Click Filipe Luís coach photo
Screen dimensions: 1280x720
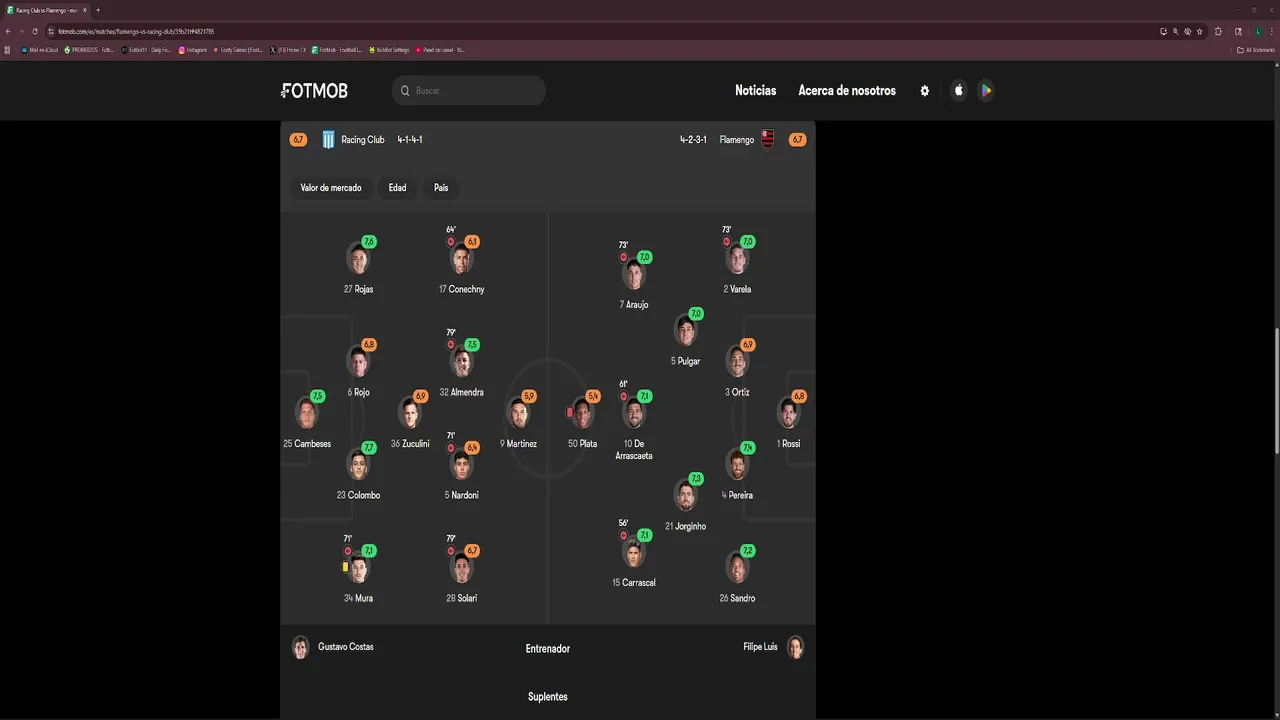[x=795, y=647]
